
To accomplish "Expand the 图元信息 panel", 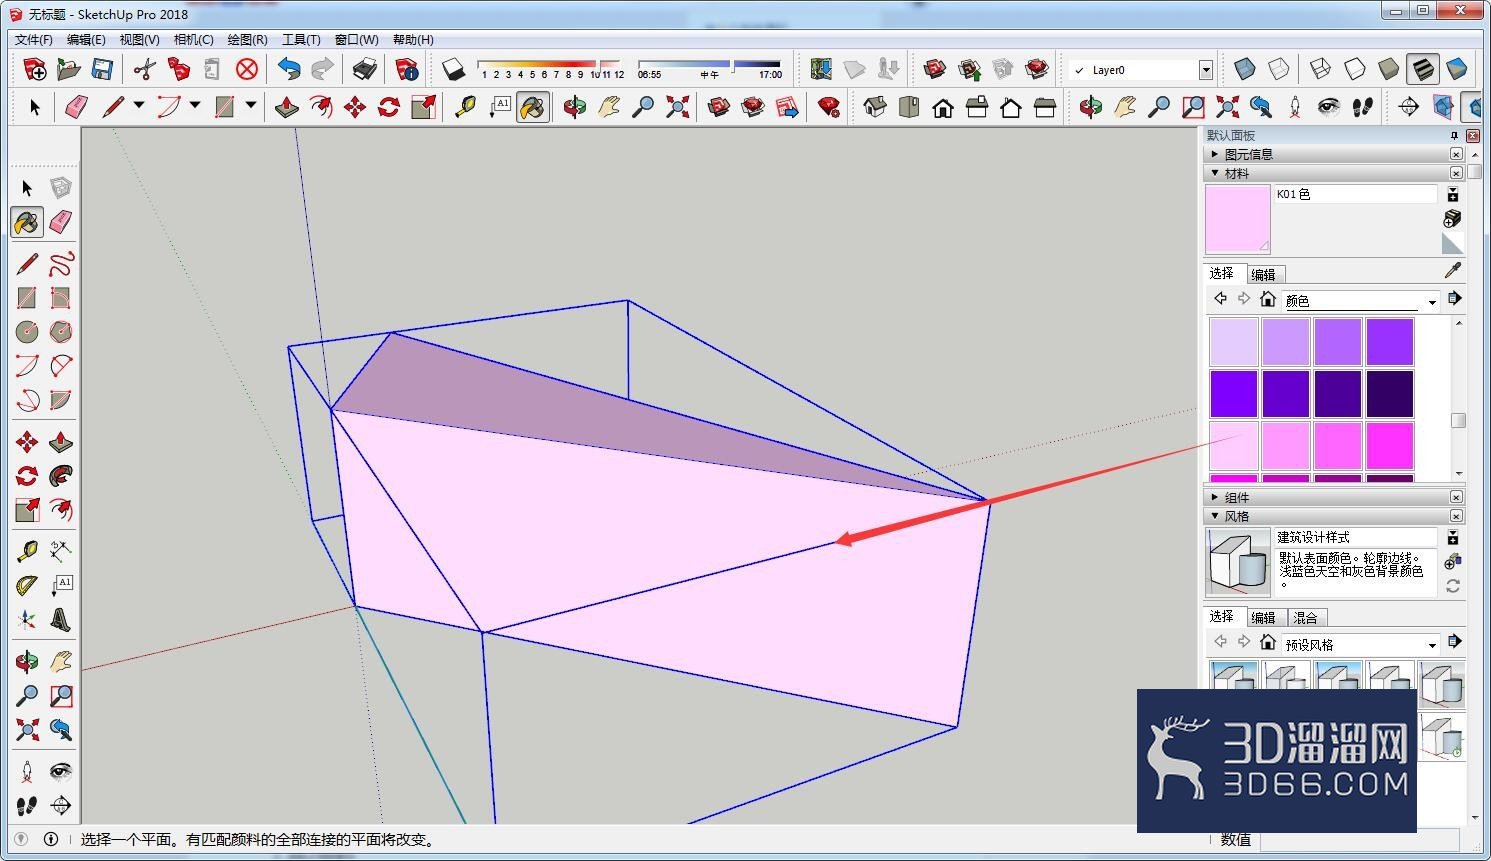I will [x=1214, y=154].
